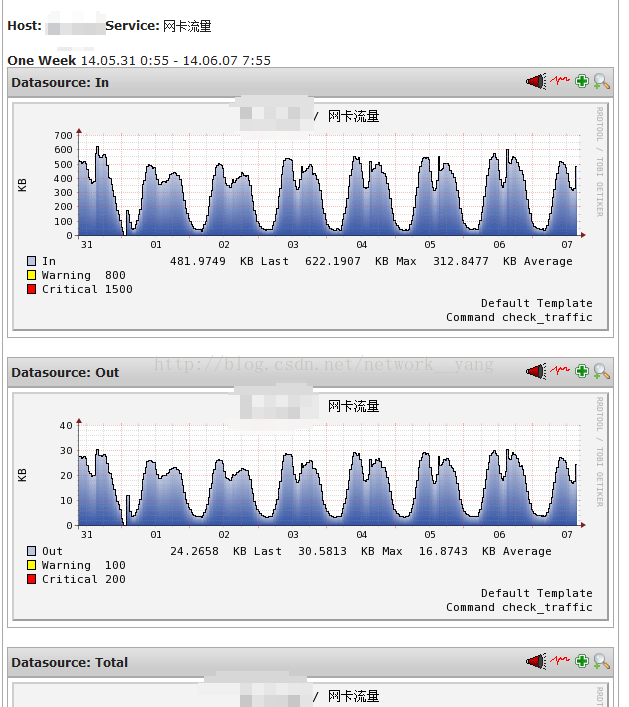This screenshot has width=629, height=707.
Task: Click 'Default Template' in the Out graph
Action: (537, 593)
